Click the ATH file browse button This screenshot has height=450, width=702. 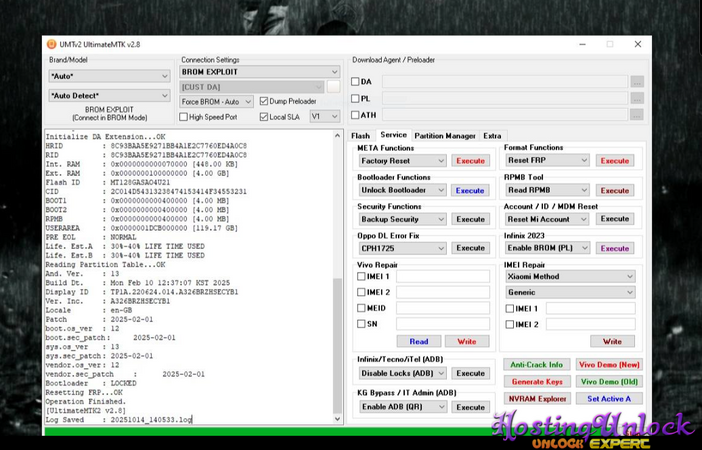637,115
